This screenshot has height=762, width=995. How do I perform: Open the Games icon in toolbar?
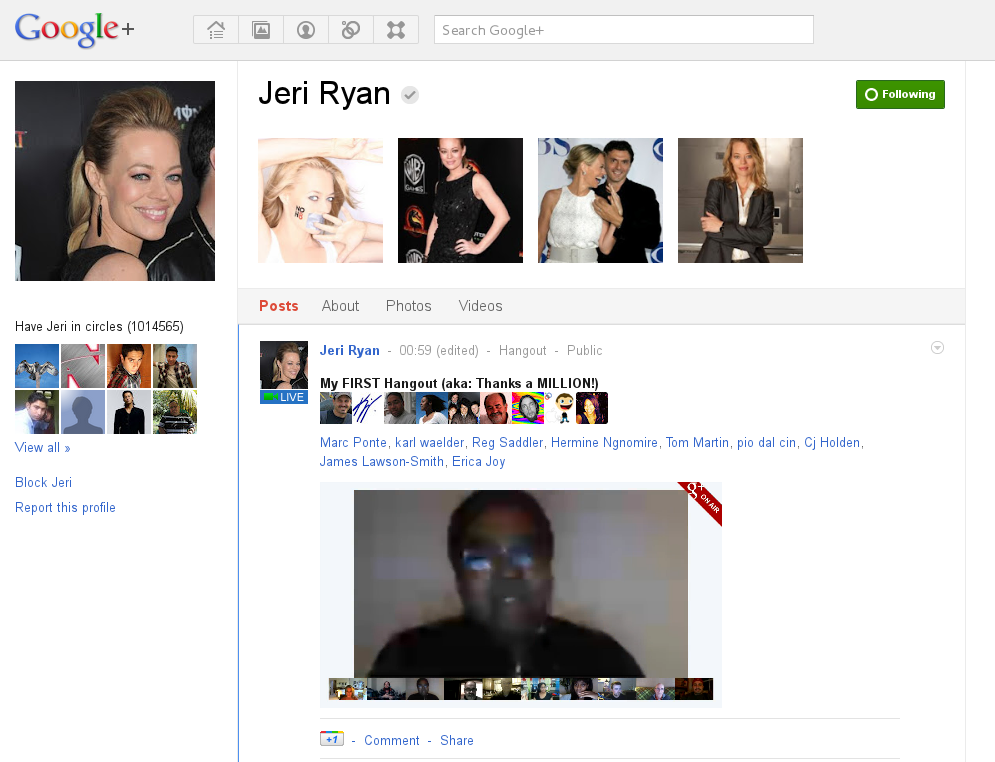point(396,30)
